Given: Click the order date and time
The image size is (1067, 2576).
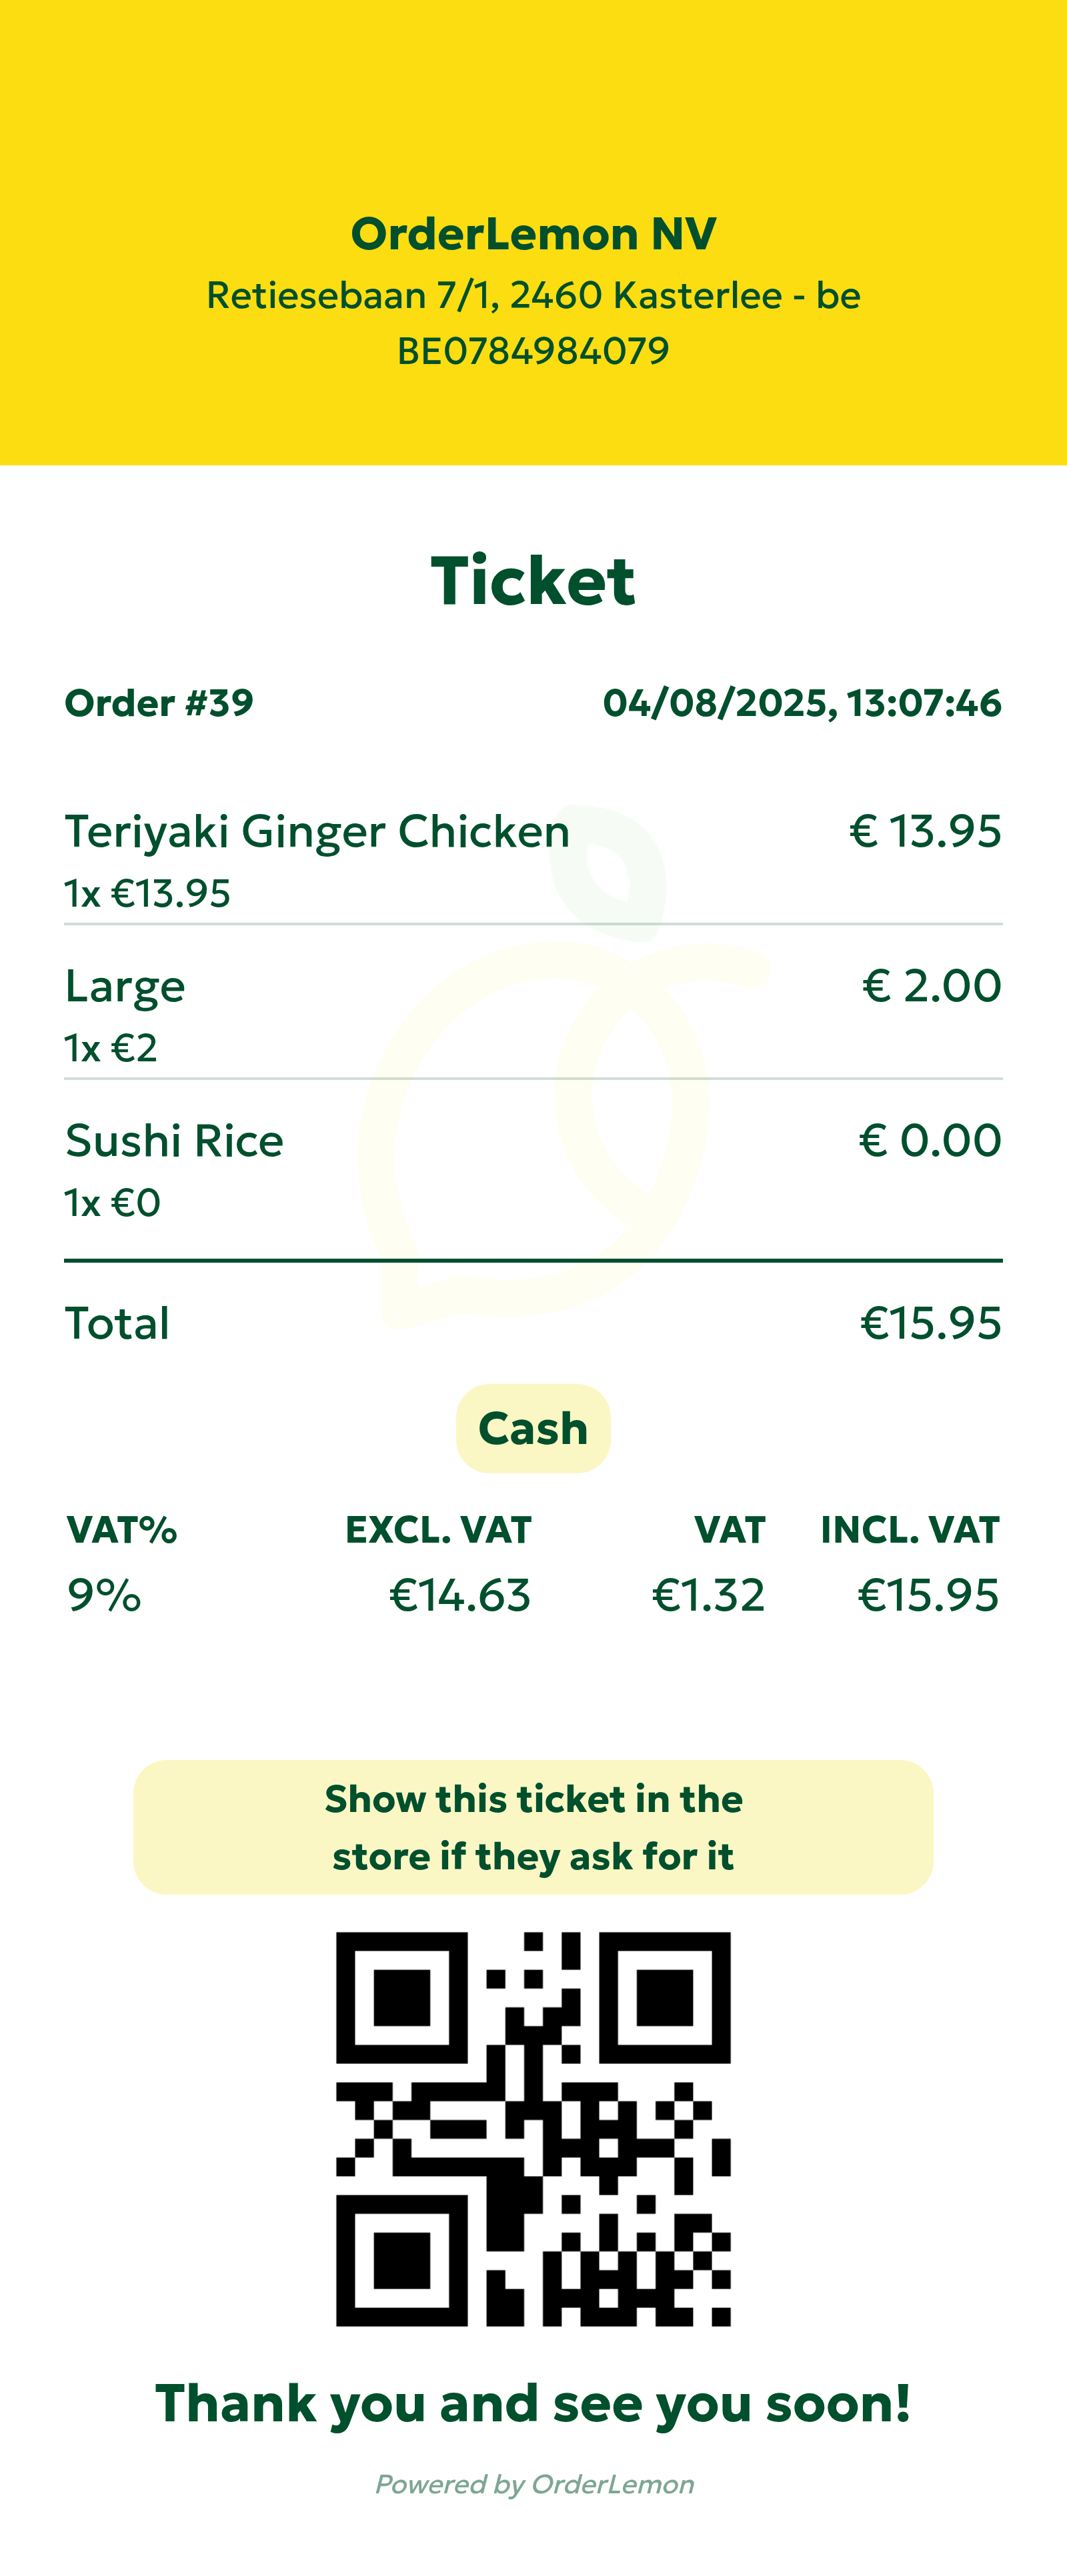Looking at the screenshot, I should pos(801,703).
